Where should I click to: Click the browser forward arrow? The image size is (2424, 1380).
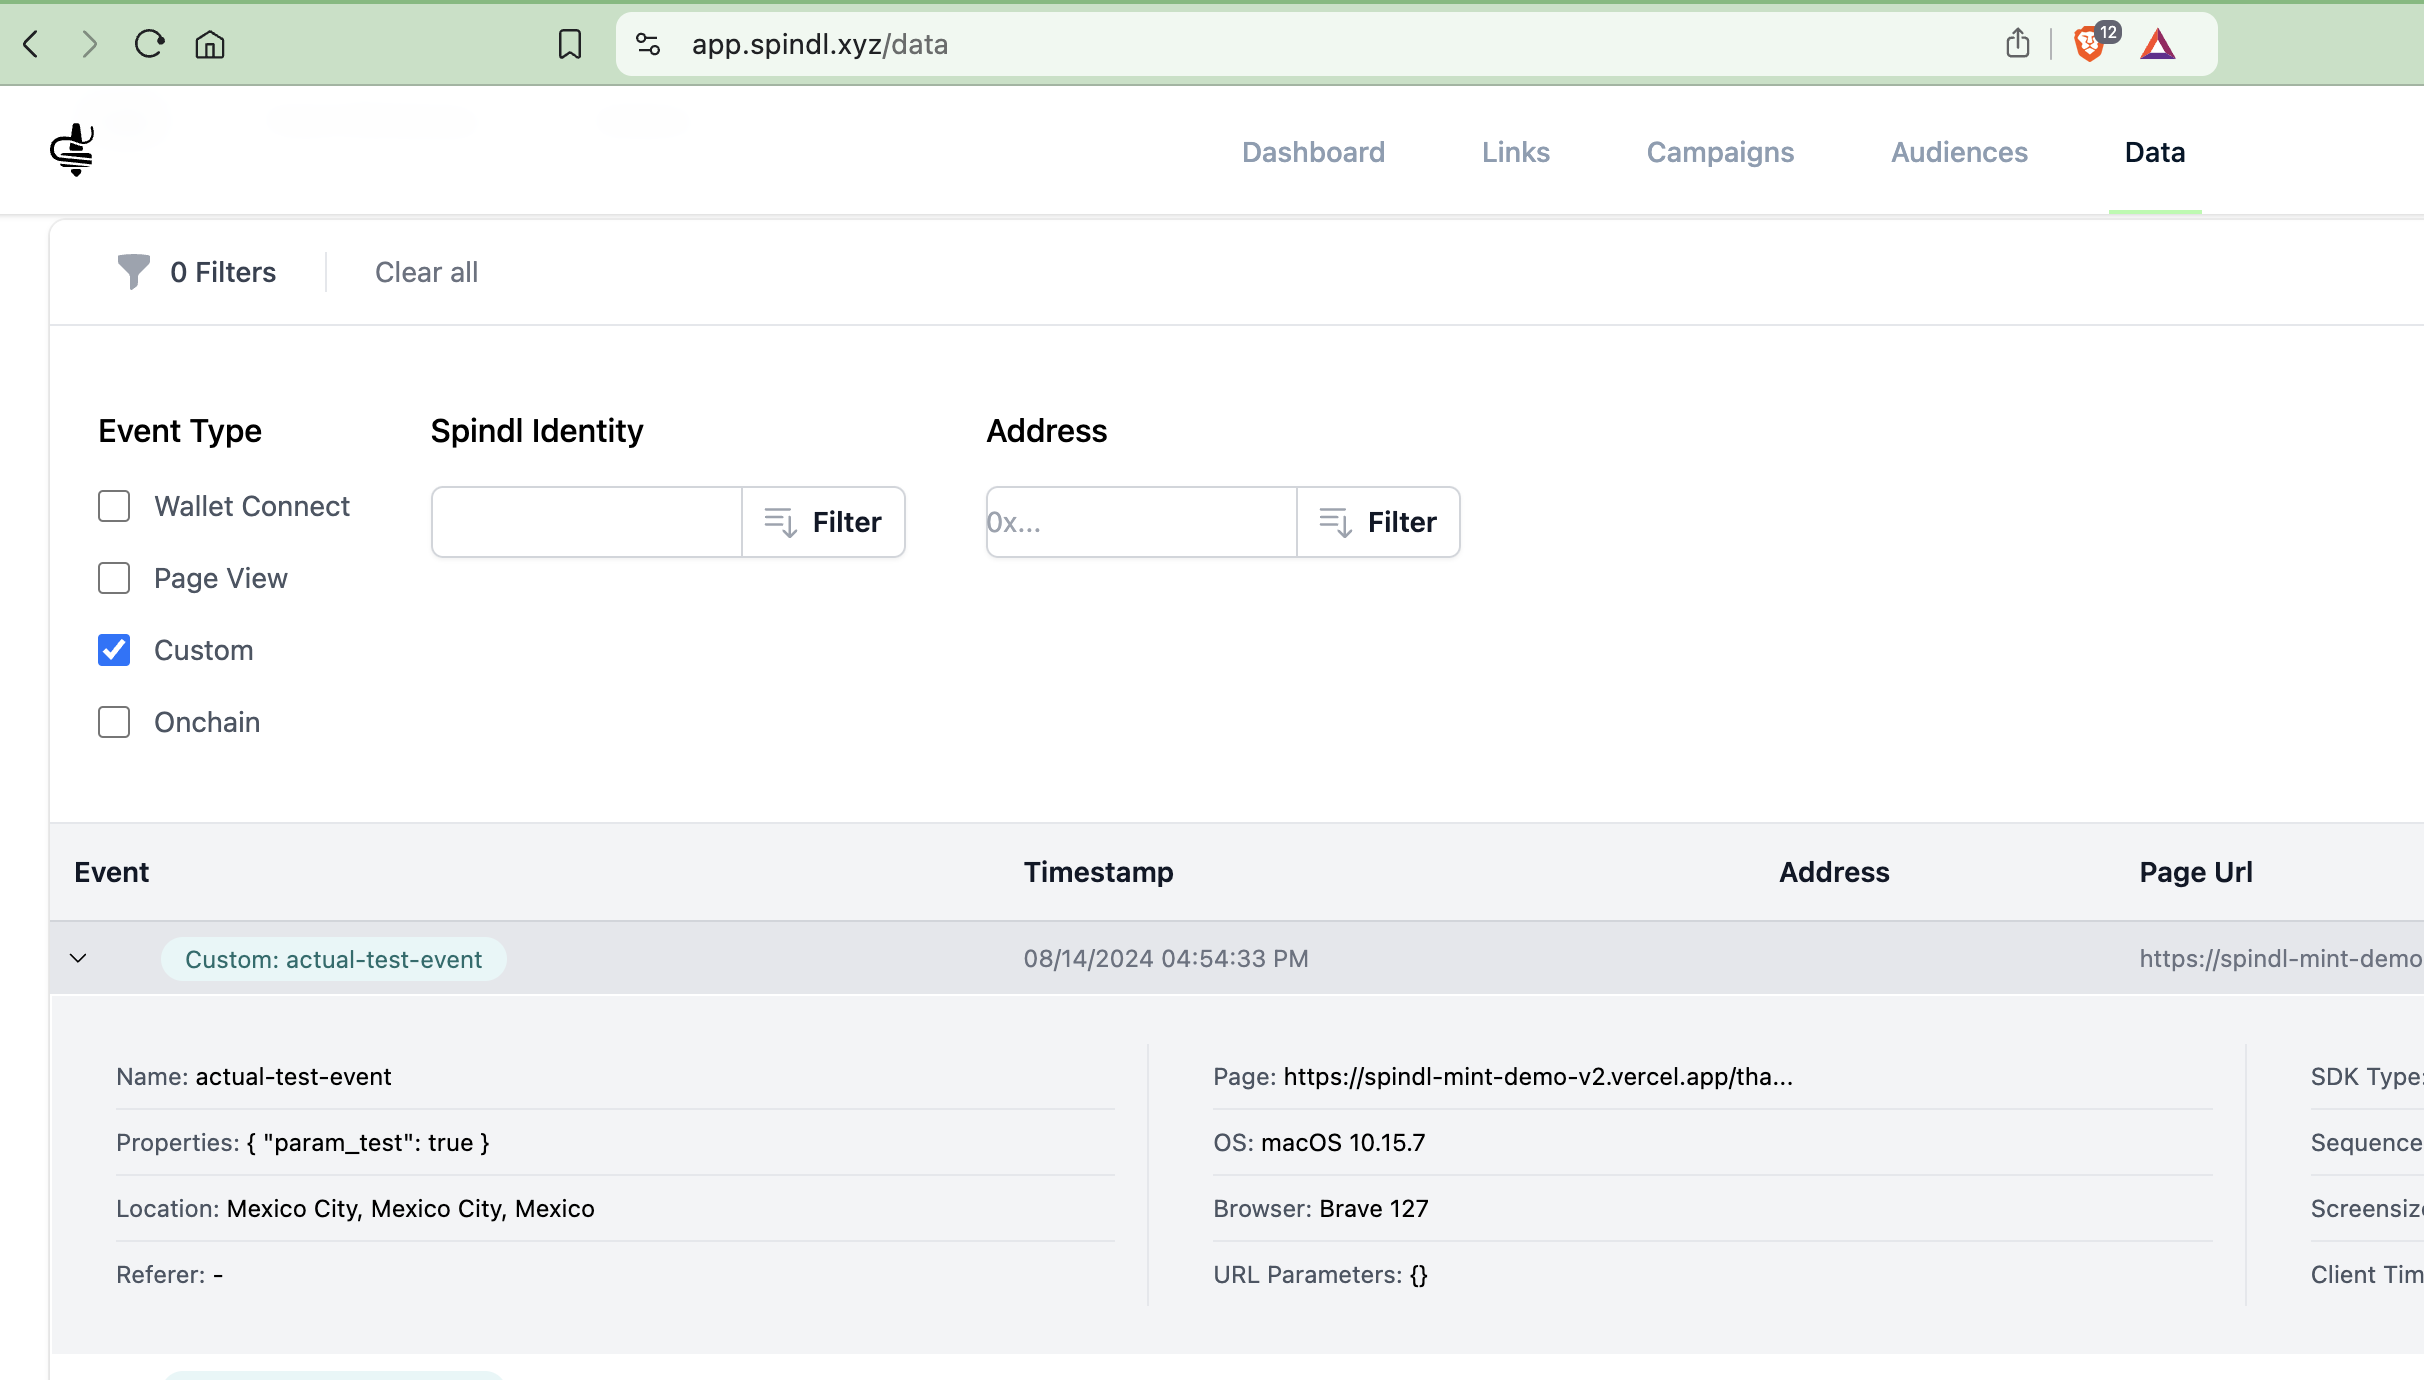pyautogui.click(x=90, y=44)
